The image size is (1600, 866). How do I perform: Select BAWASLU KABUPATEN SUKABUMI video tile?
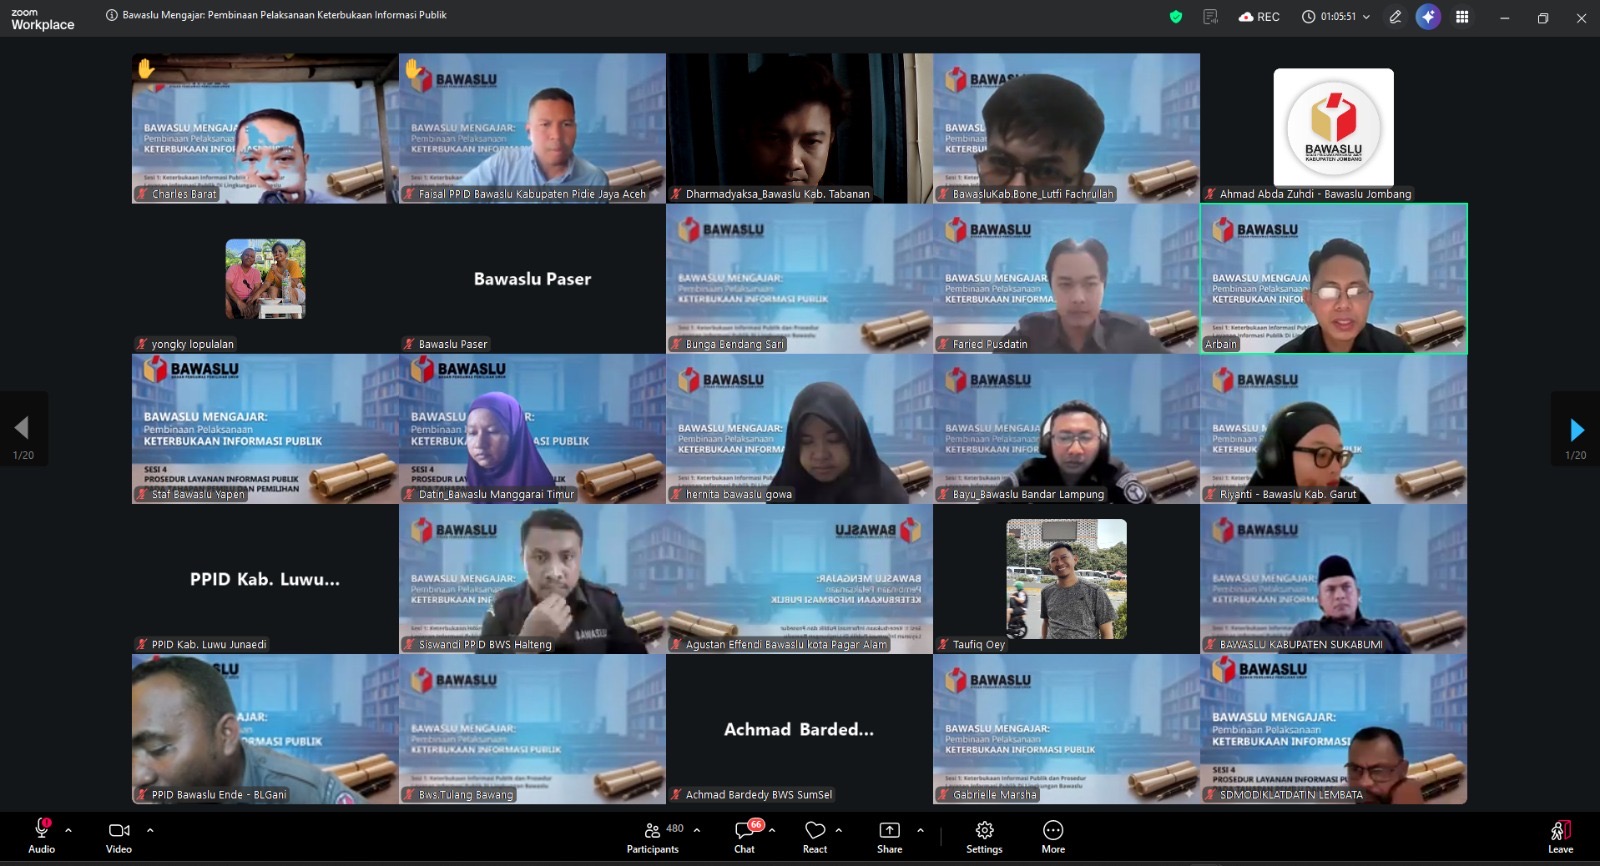coord(1334,579)
